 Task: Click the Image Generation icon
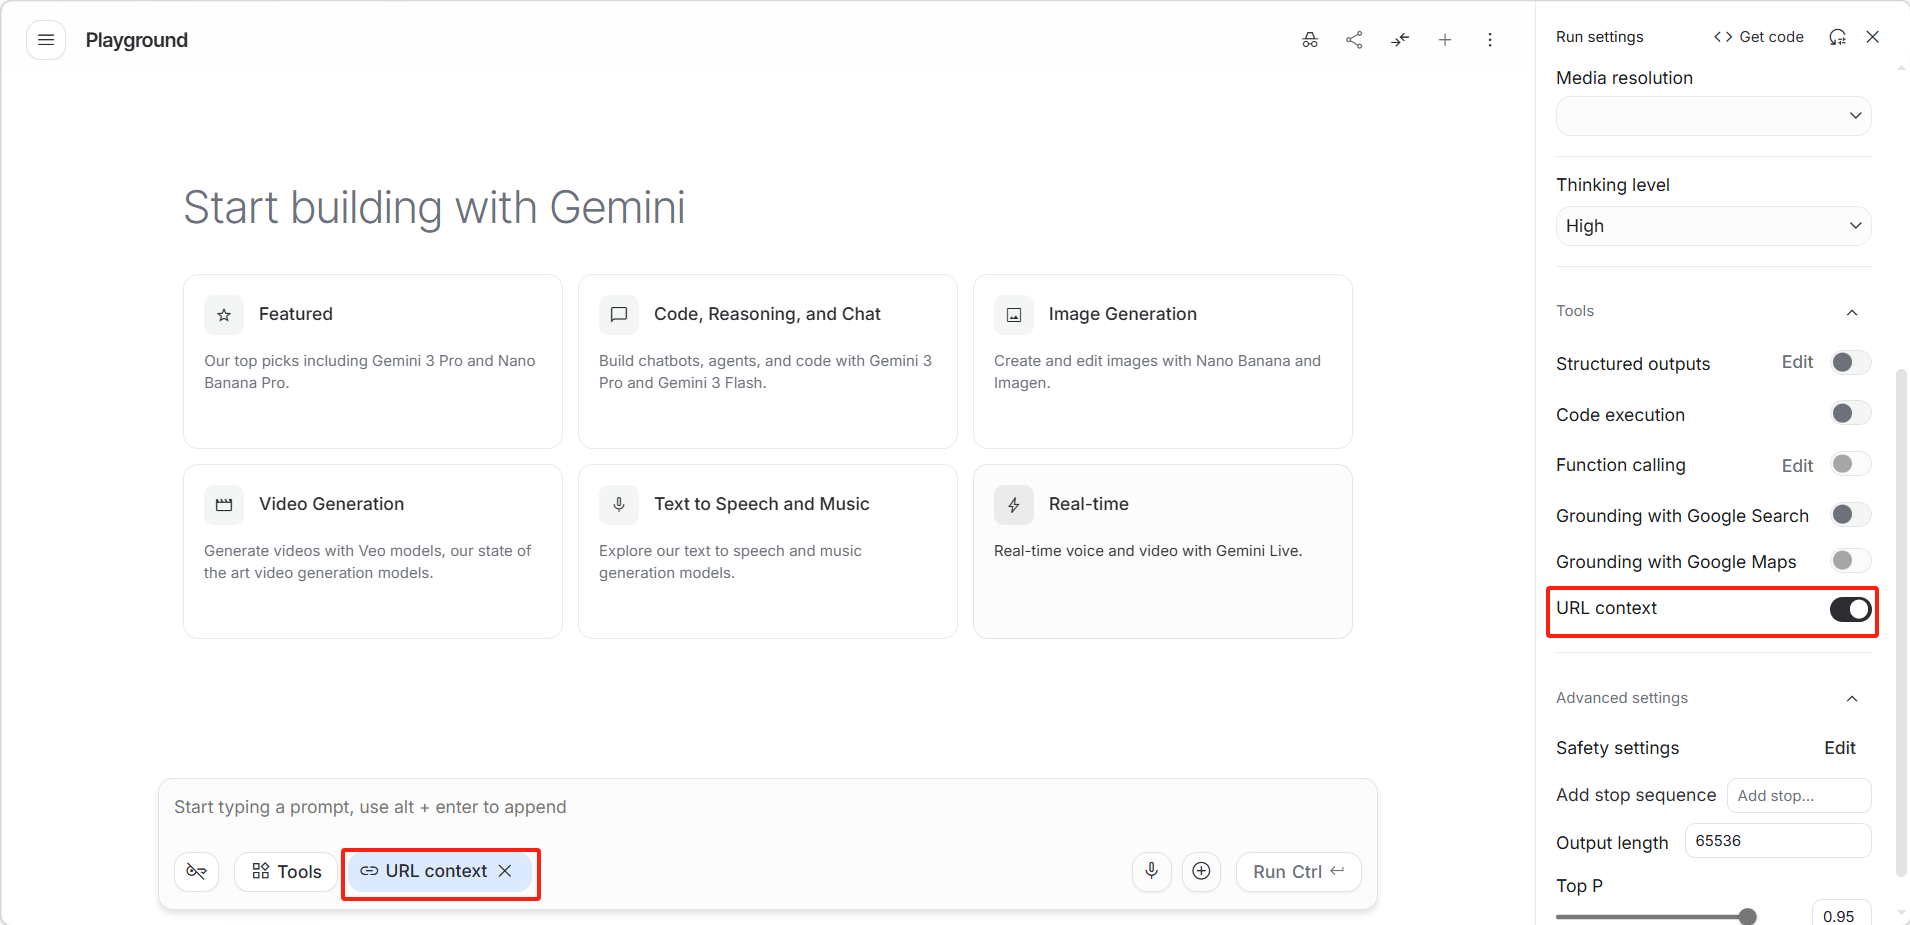(1014, 315)
